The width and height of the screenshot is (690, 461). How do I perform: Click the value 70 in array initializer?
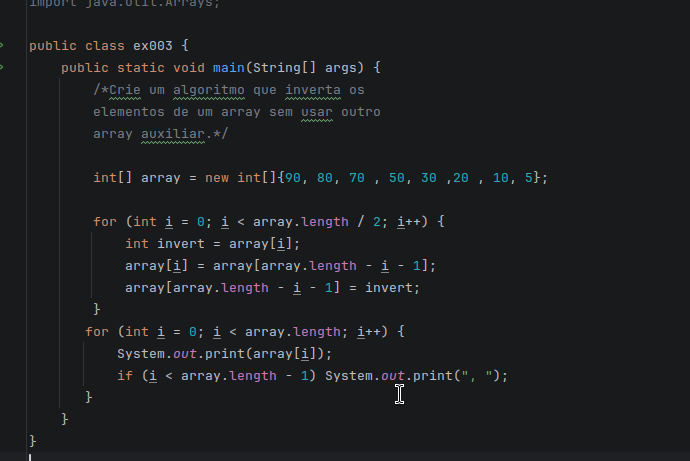tap(357, 178)
